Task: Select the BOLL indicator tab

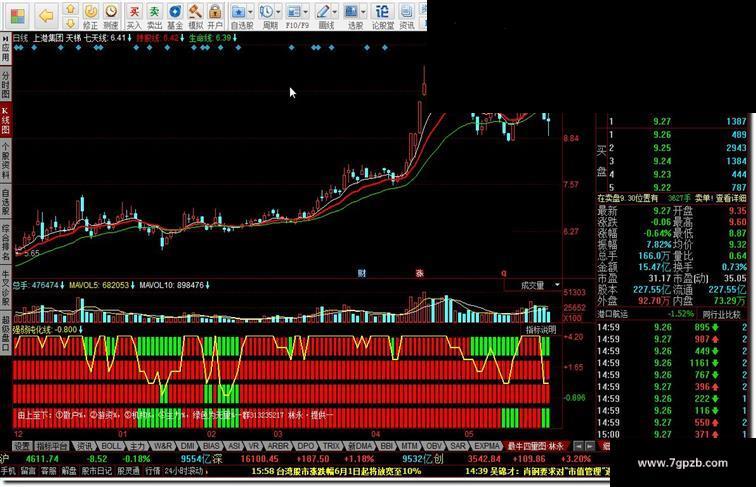Action: 110,446
